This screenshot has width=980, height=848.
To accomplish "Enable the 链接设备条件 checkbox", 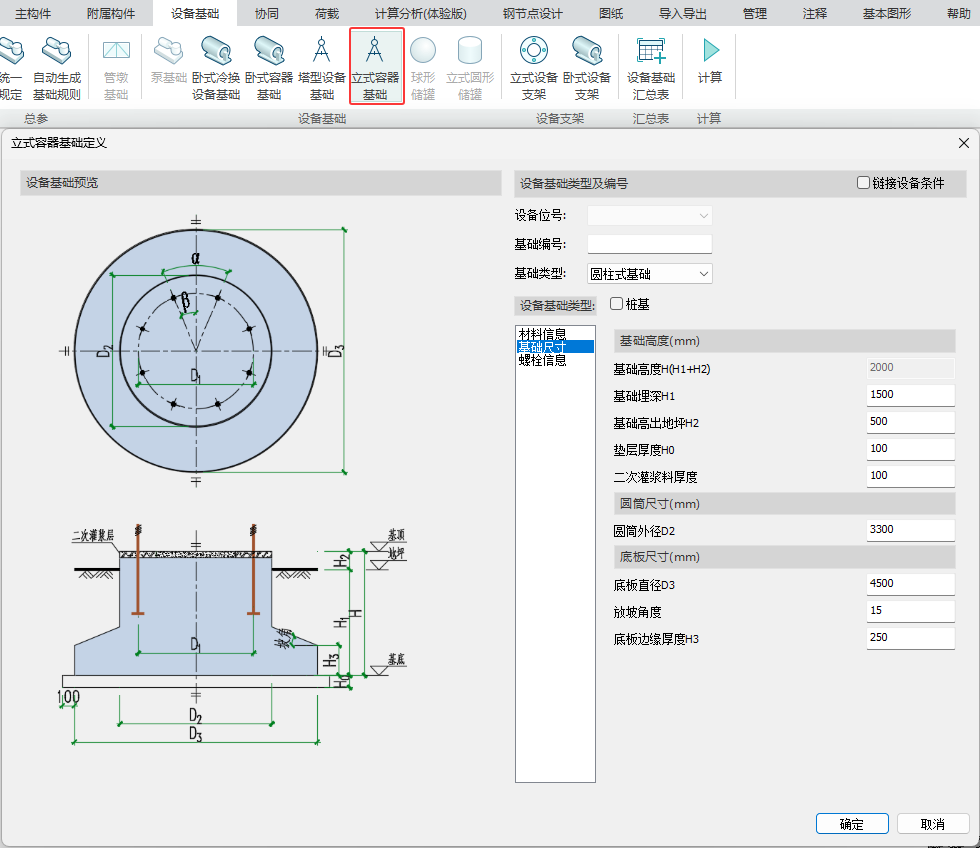I will tap(864, 183).
